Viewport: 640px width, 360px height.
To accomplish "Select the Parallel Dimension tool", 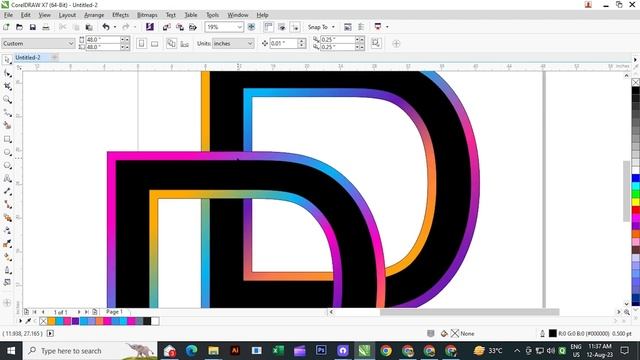I will tap(7, 191).
